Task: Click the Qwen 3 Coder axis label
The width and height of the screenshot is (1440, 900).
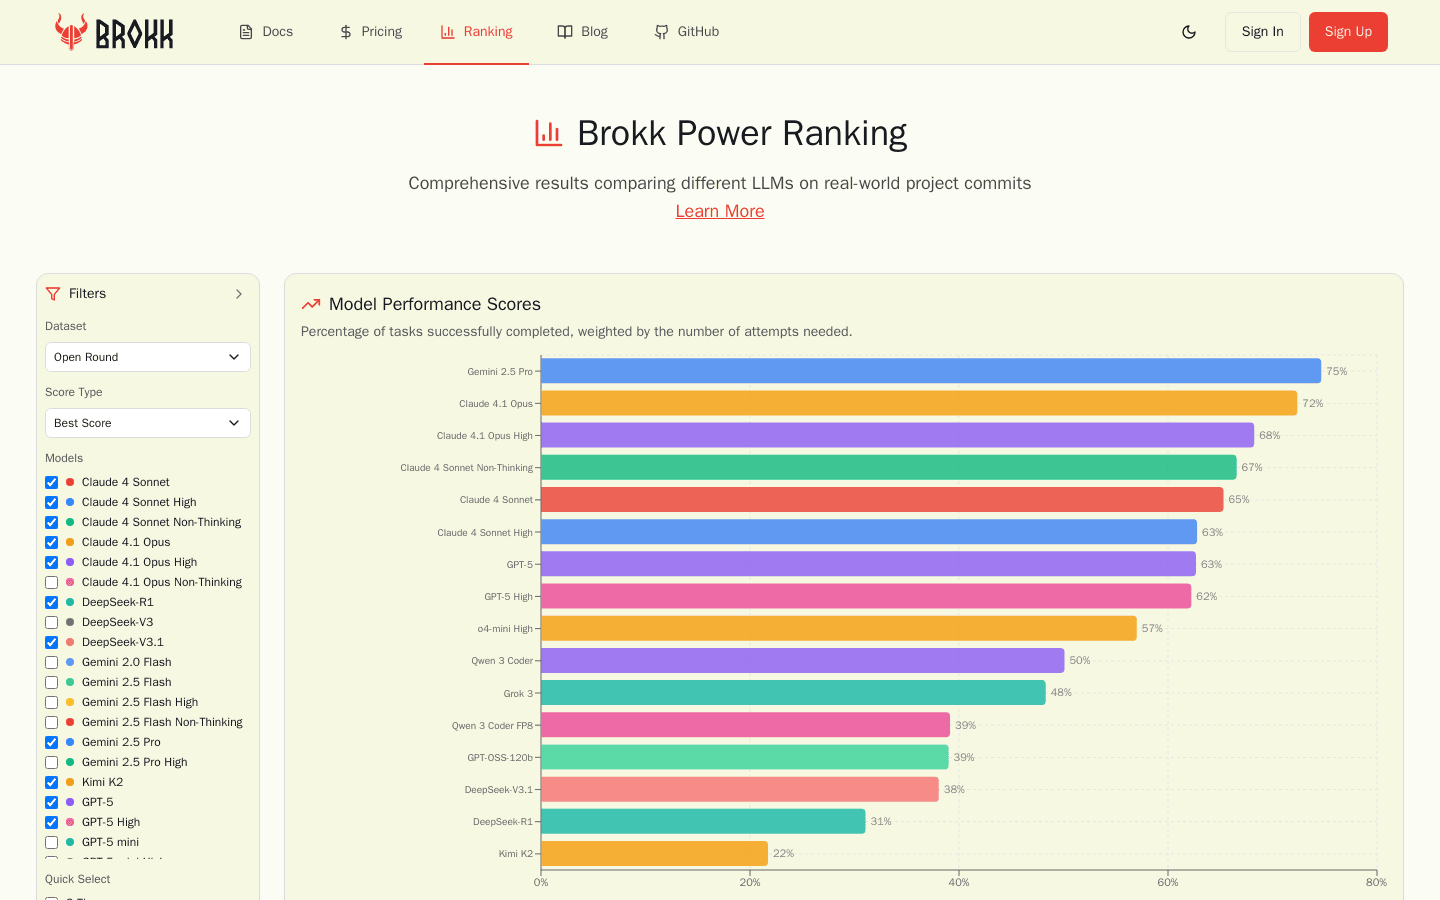Action: tap(502, 661)
